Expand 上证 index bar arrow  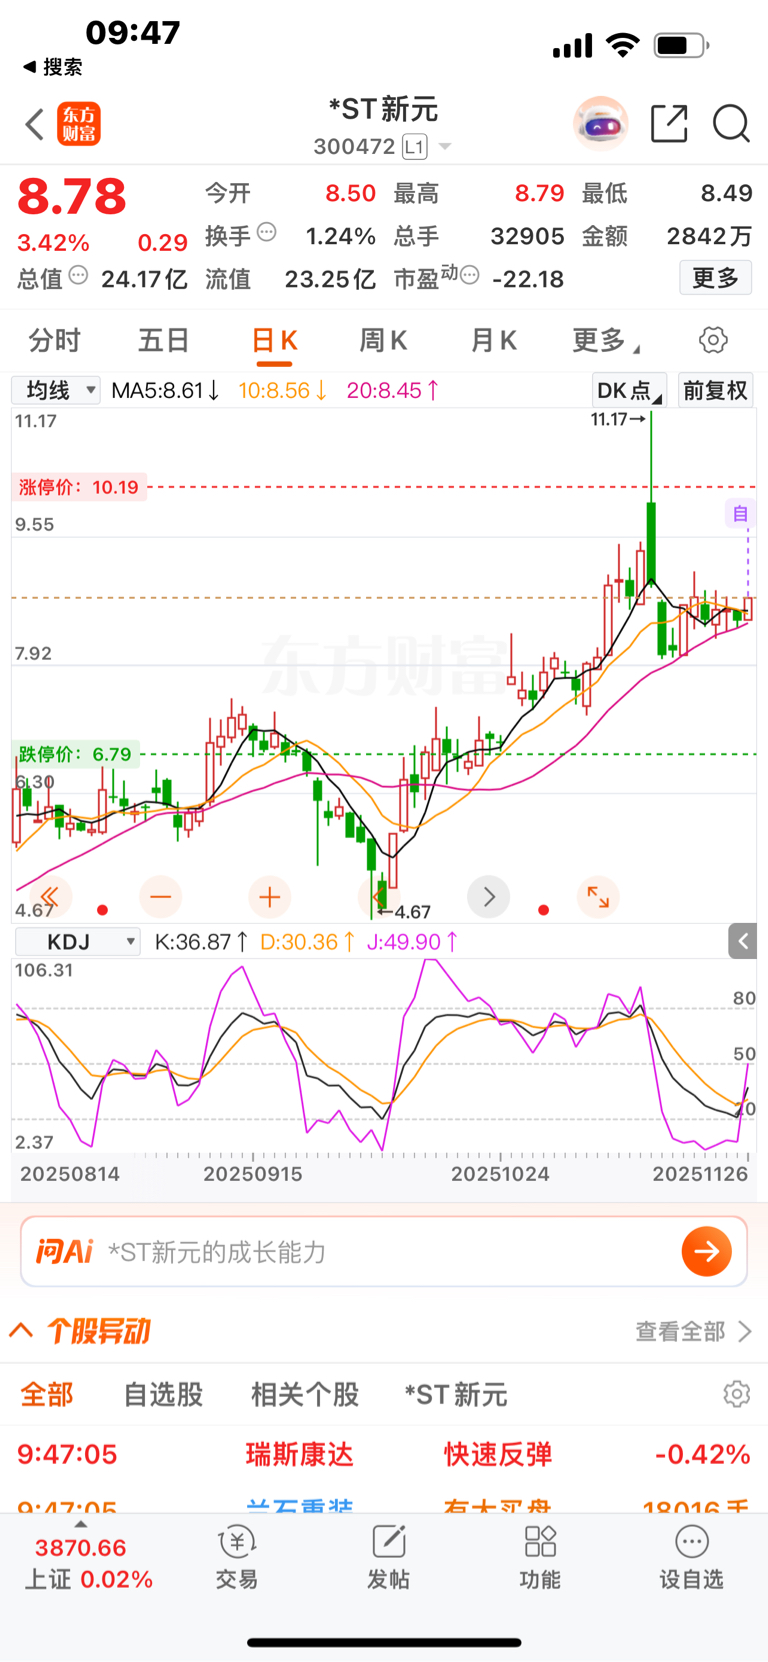81,1524
